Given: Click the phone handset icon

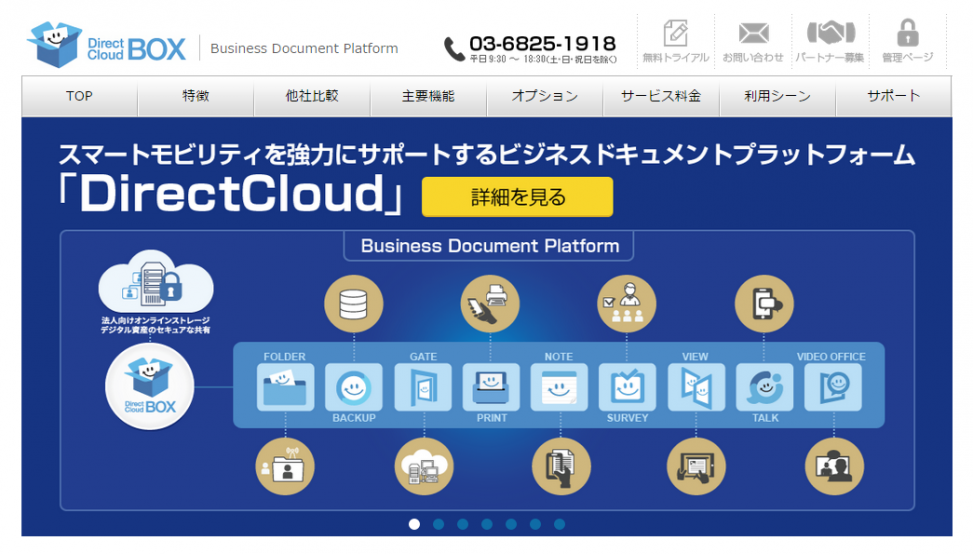Looking at the screenshot, I should tap(454, 49).
